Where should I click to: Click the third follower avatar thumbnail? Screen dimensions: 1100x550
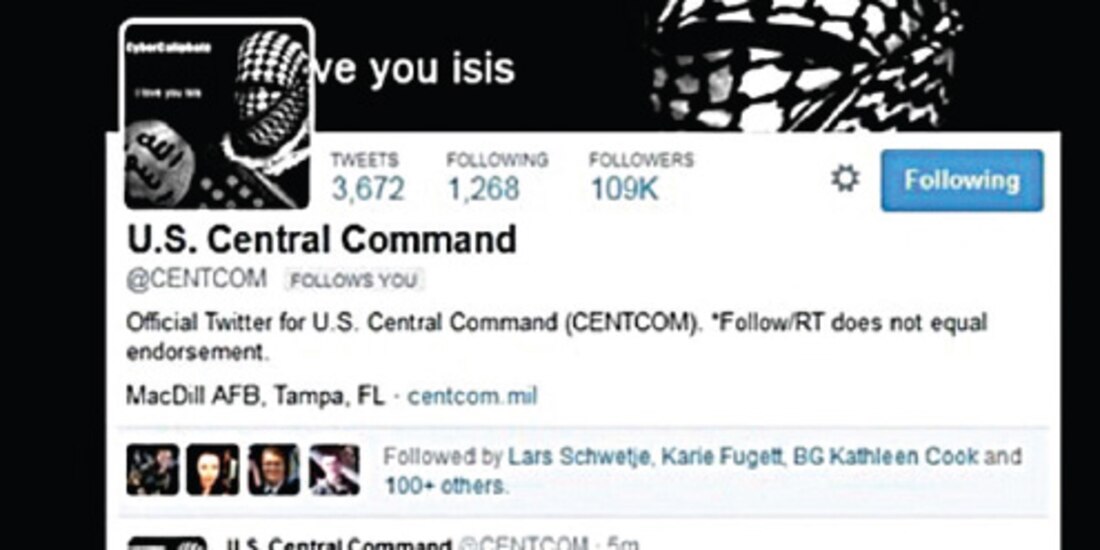pyautogui.click(x=274, y=469)
